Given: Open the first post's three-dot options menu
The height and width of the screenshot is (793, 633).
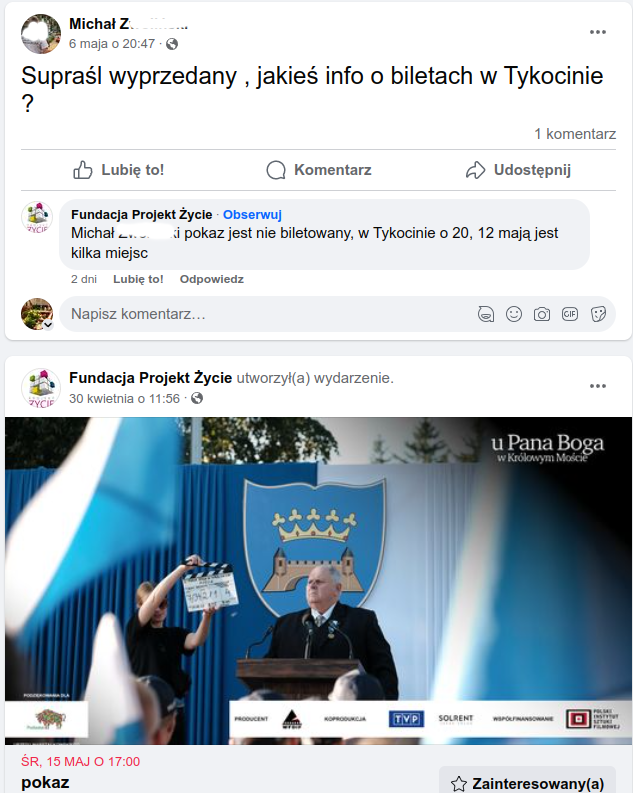Looking at the screenshot, I should coord(598,32).
